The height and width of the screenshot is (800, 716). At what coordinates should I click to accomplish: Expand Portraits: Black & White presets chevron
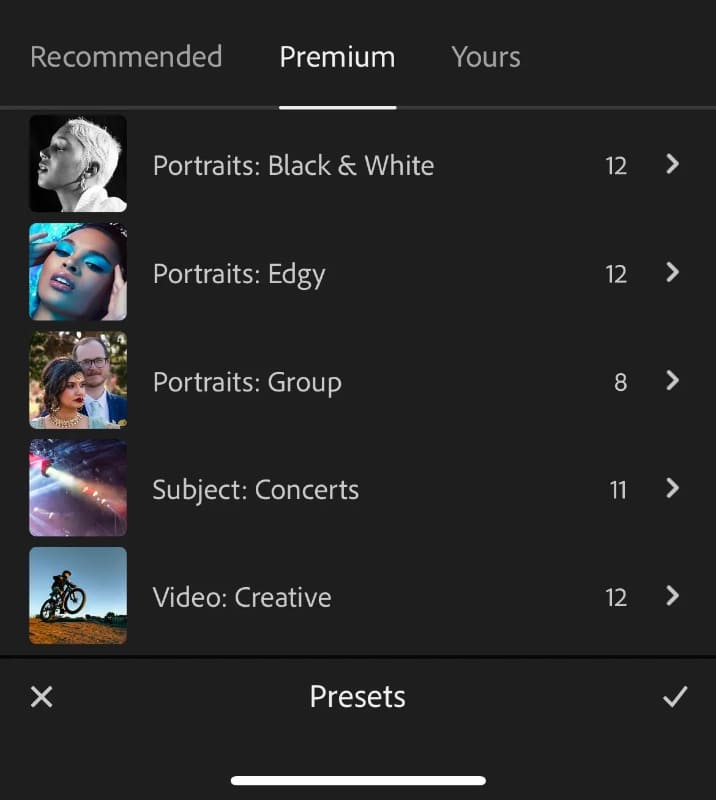pyautogui.click(x=673, y=164)
